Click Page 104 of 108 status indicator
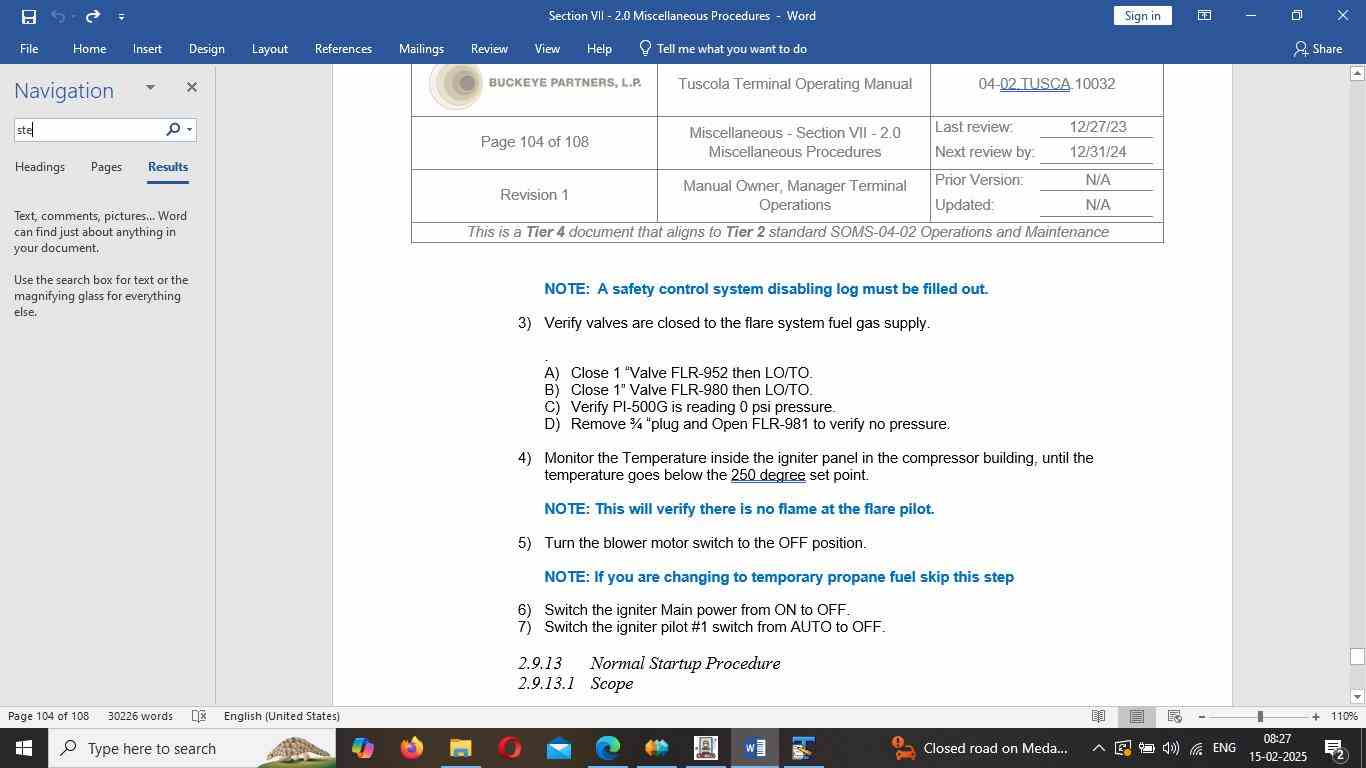This screenshot has height=768, width=1366. (48, 716)
